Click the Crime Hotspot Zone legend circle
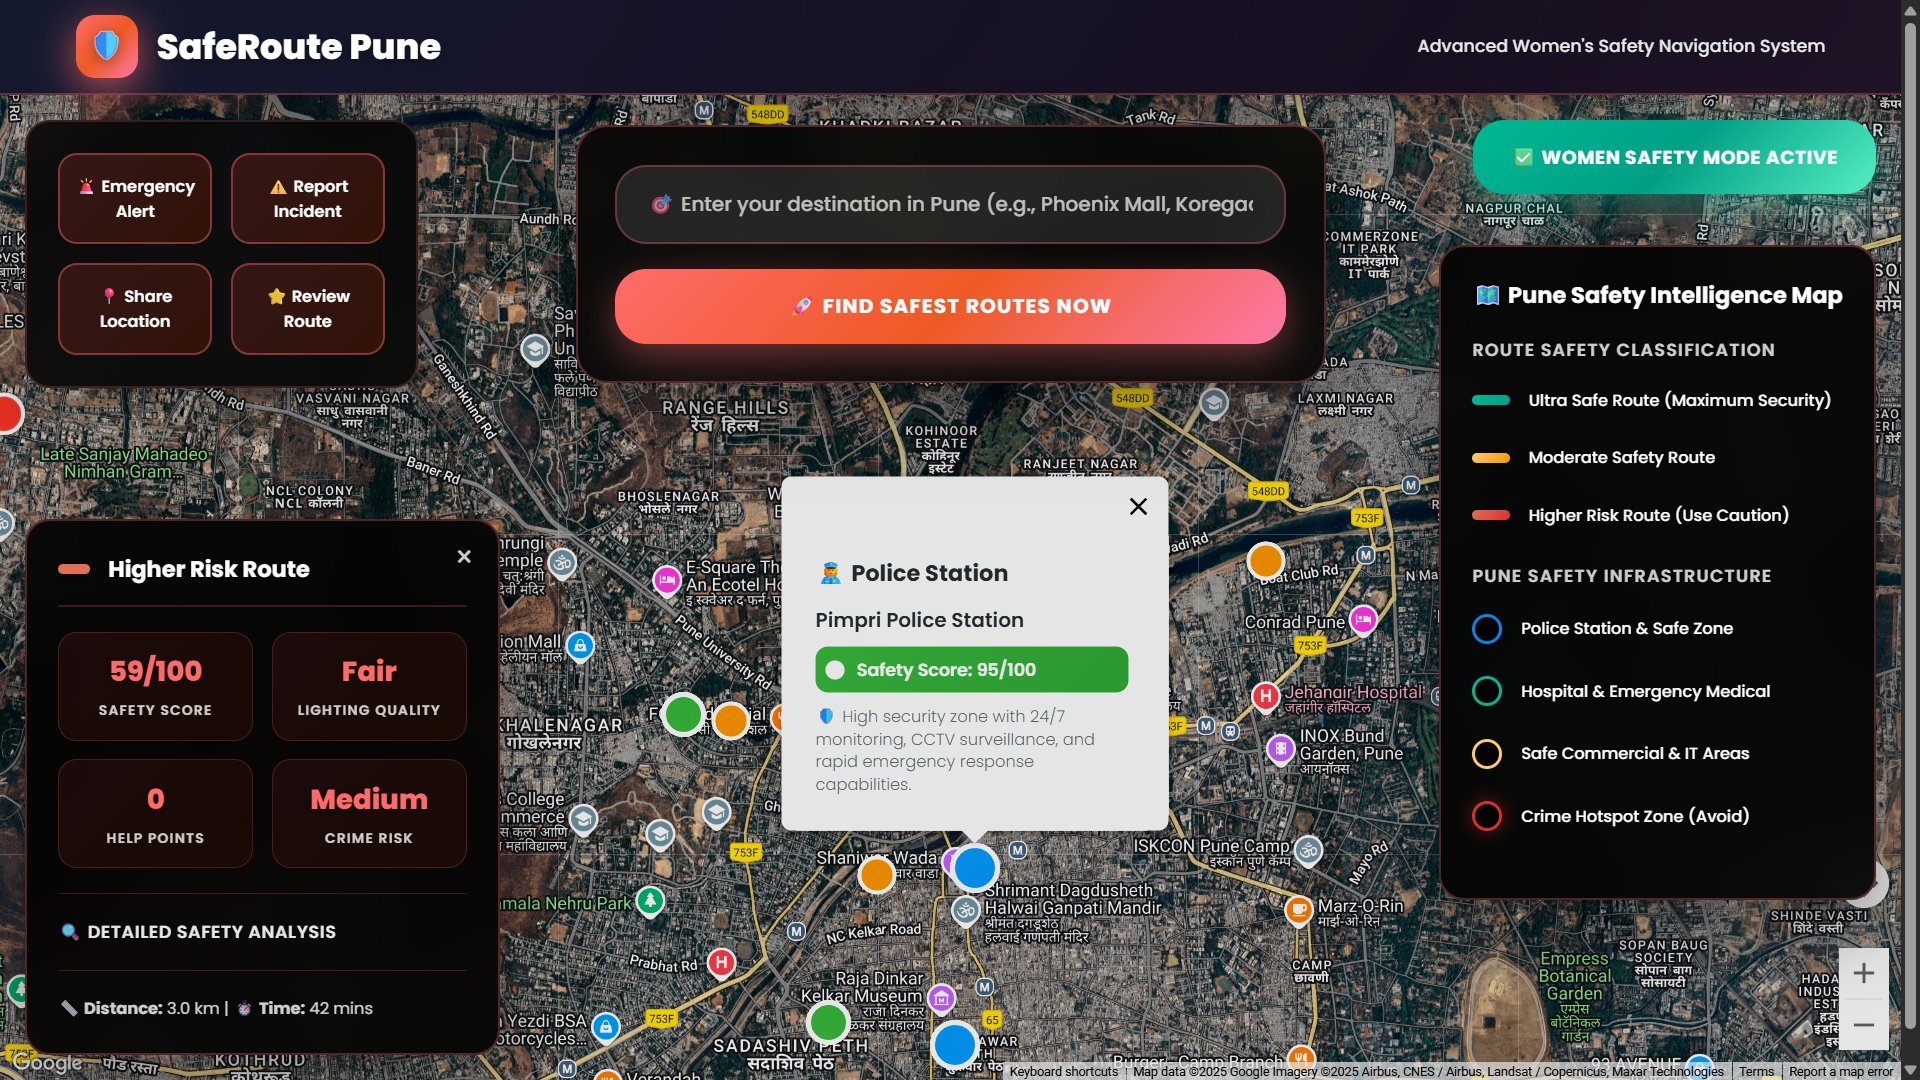Viewport: 1920px width, 1080px height. pos(1487,816)
